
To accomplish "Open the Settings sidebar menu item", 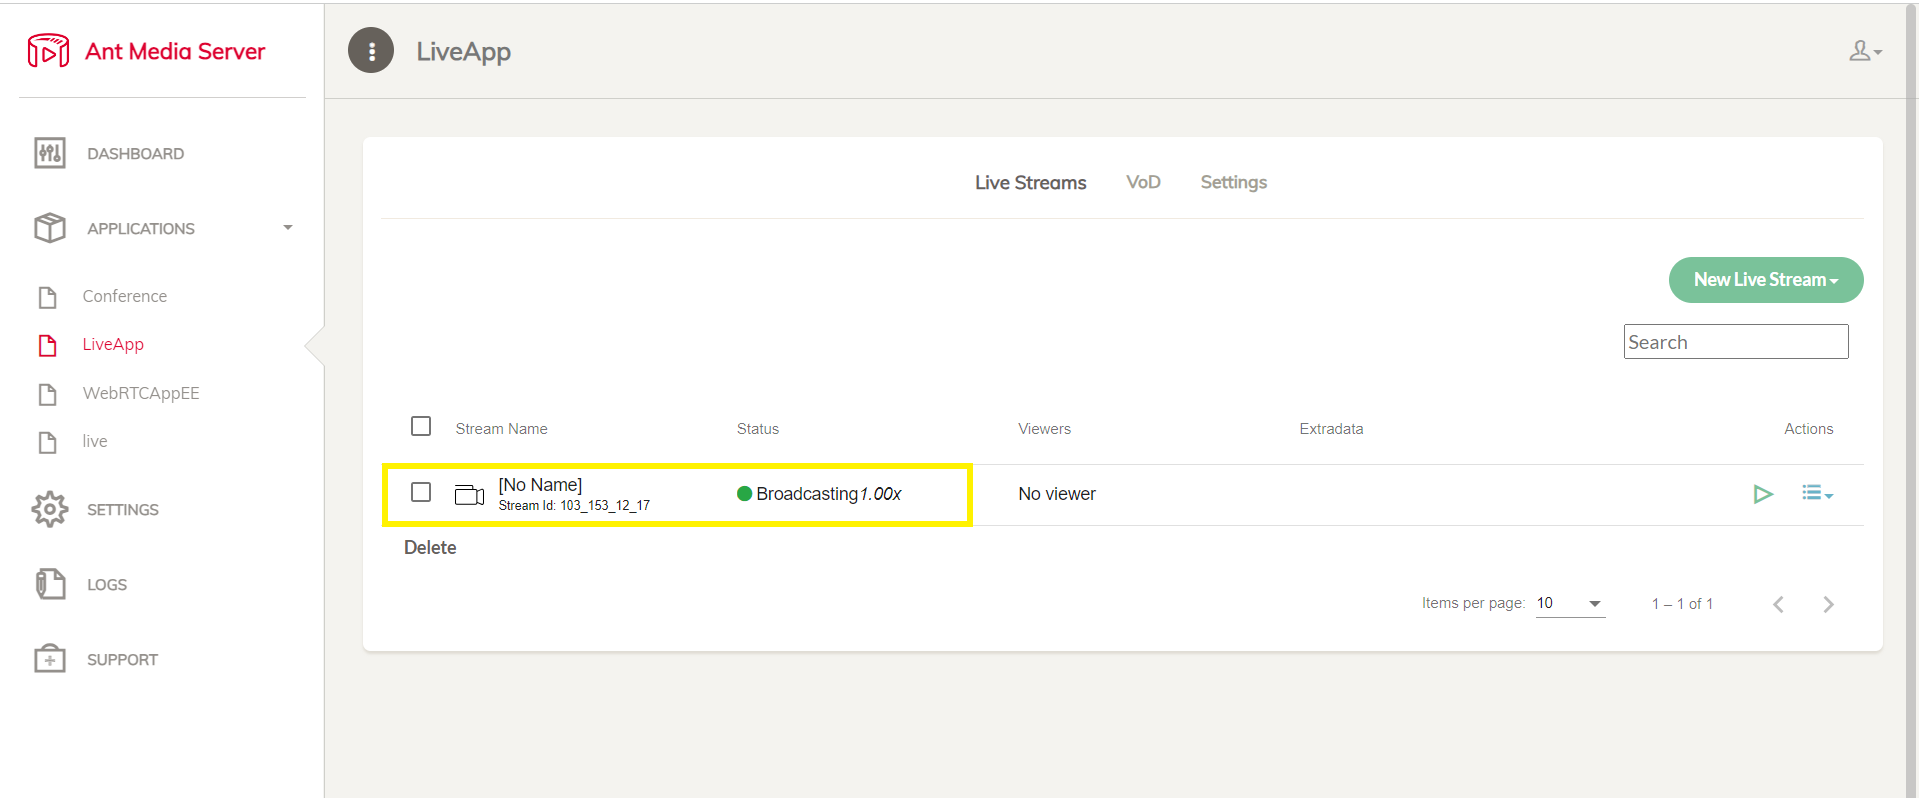I will click(123, 510).
